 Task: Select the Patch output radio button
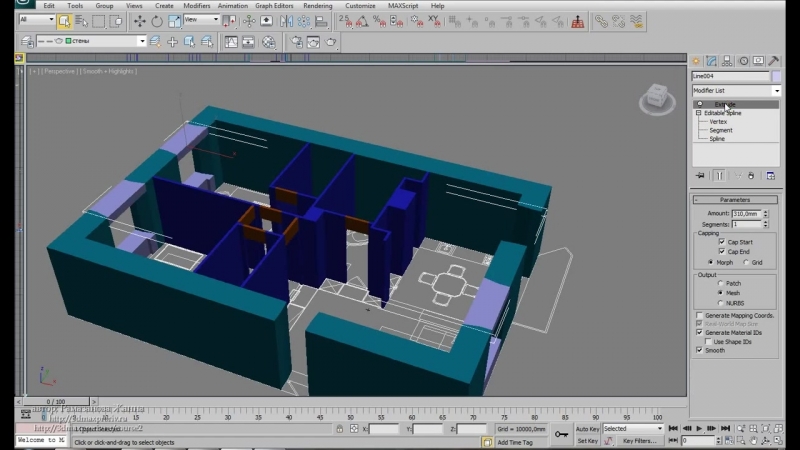[x=722, y=283]
